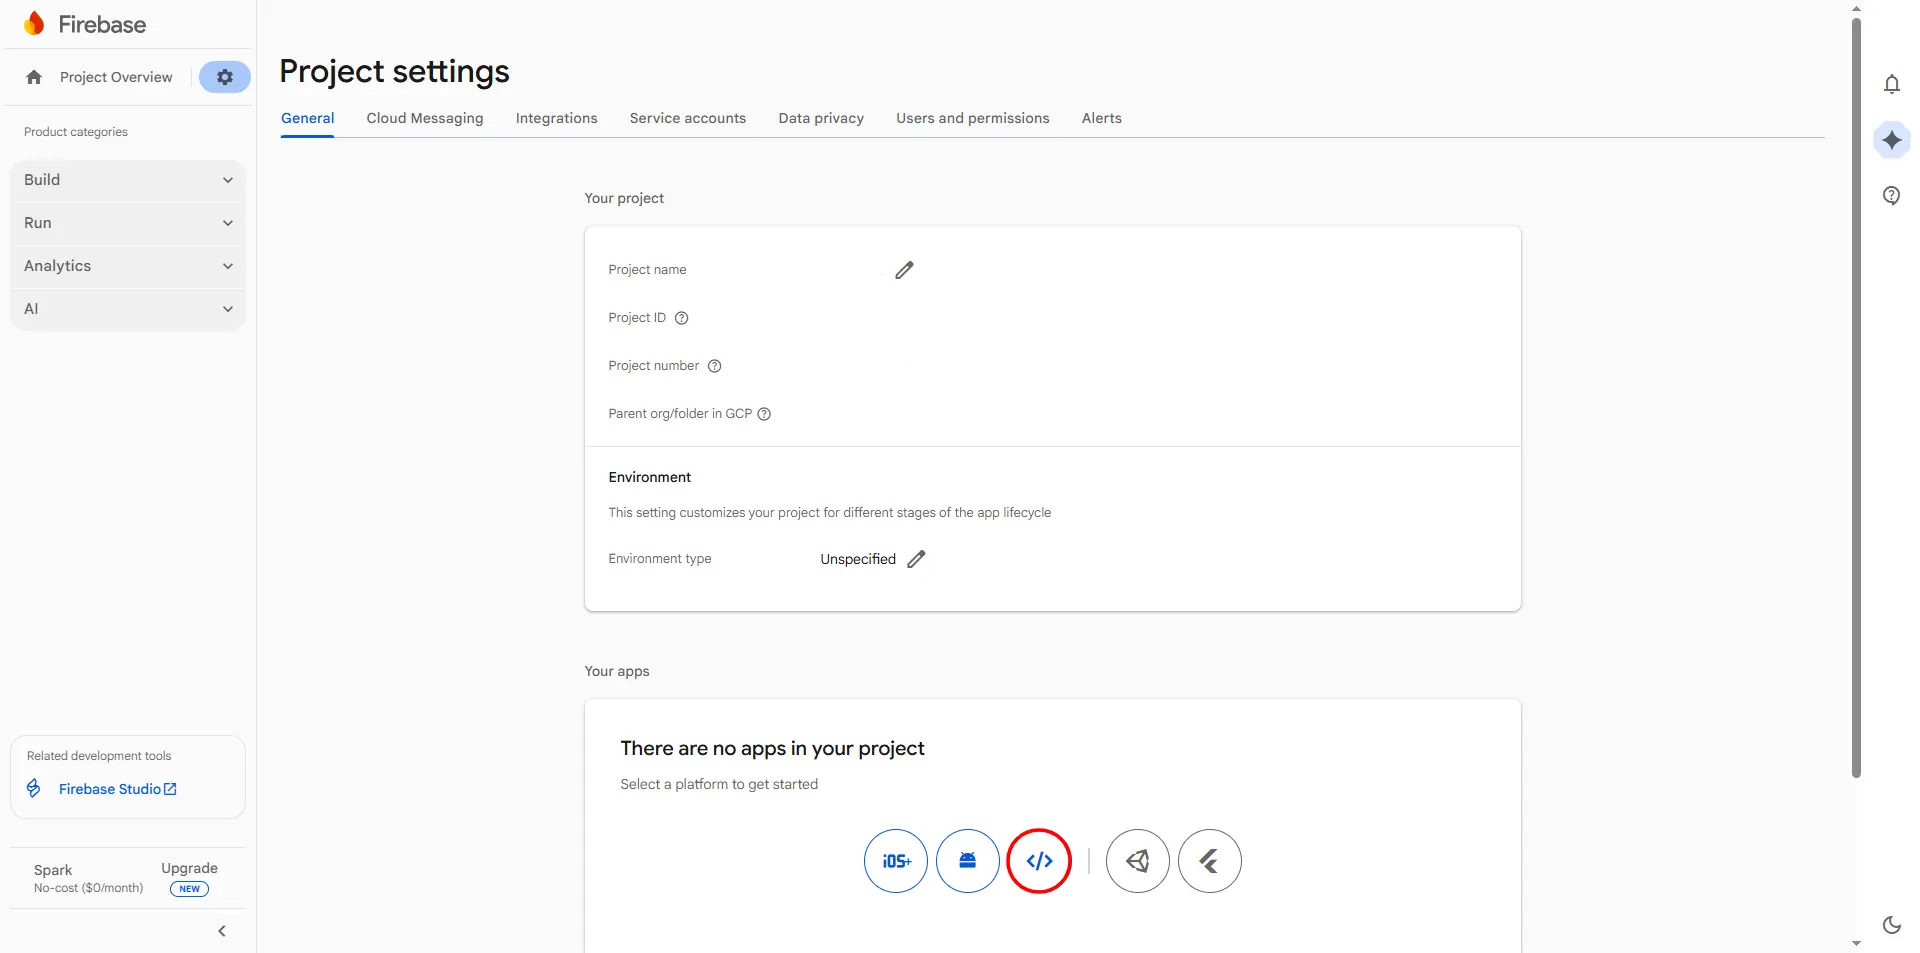Expand the Build category
The height and width of the screenshot is (953, 1920).
(x=128, y=180)
